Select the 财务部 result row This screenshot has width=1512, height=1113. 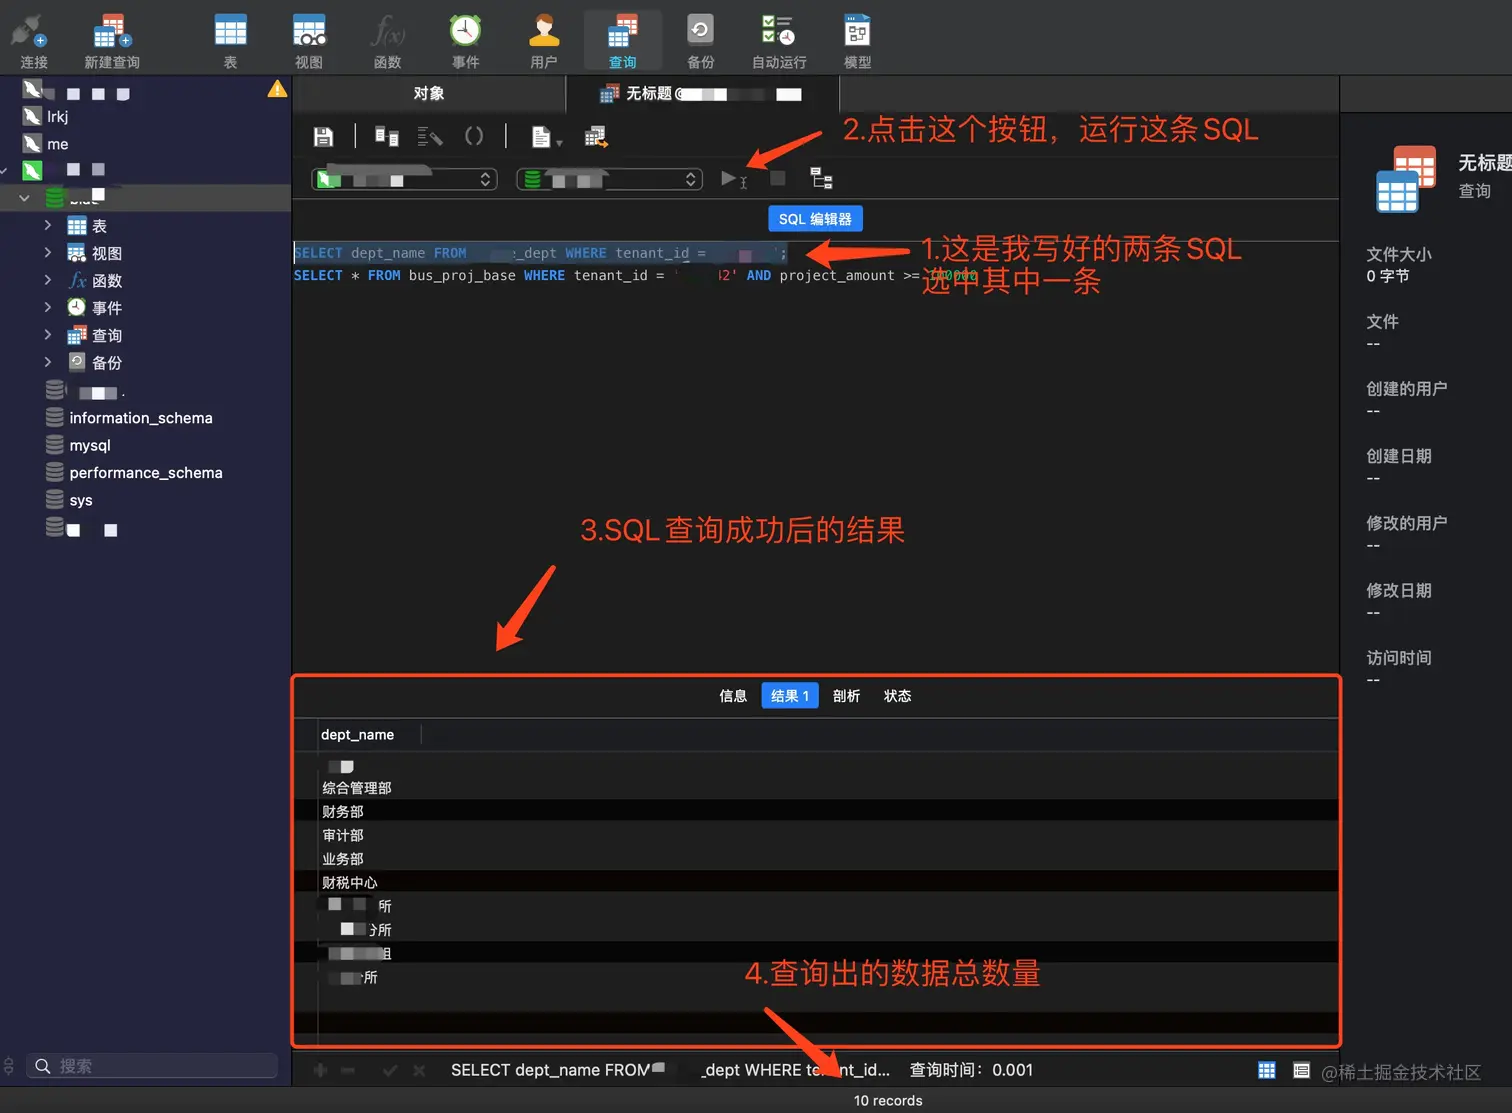[342, 812]
